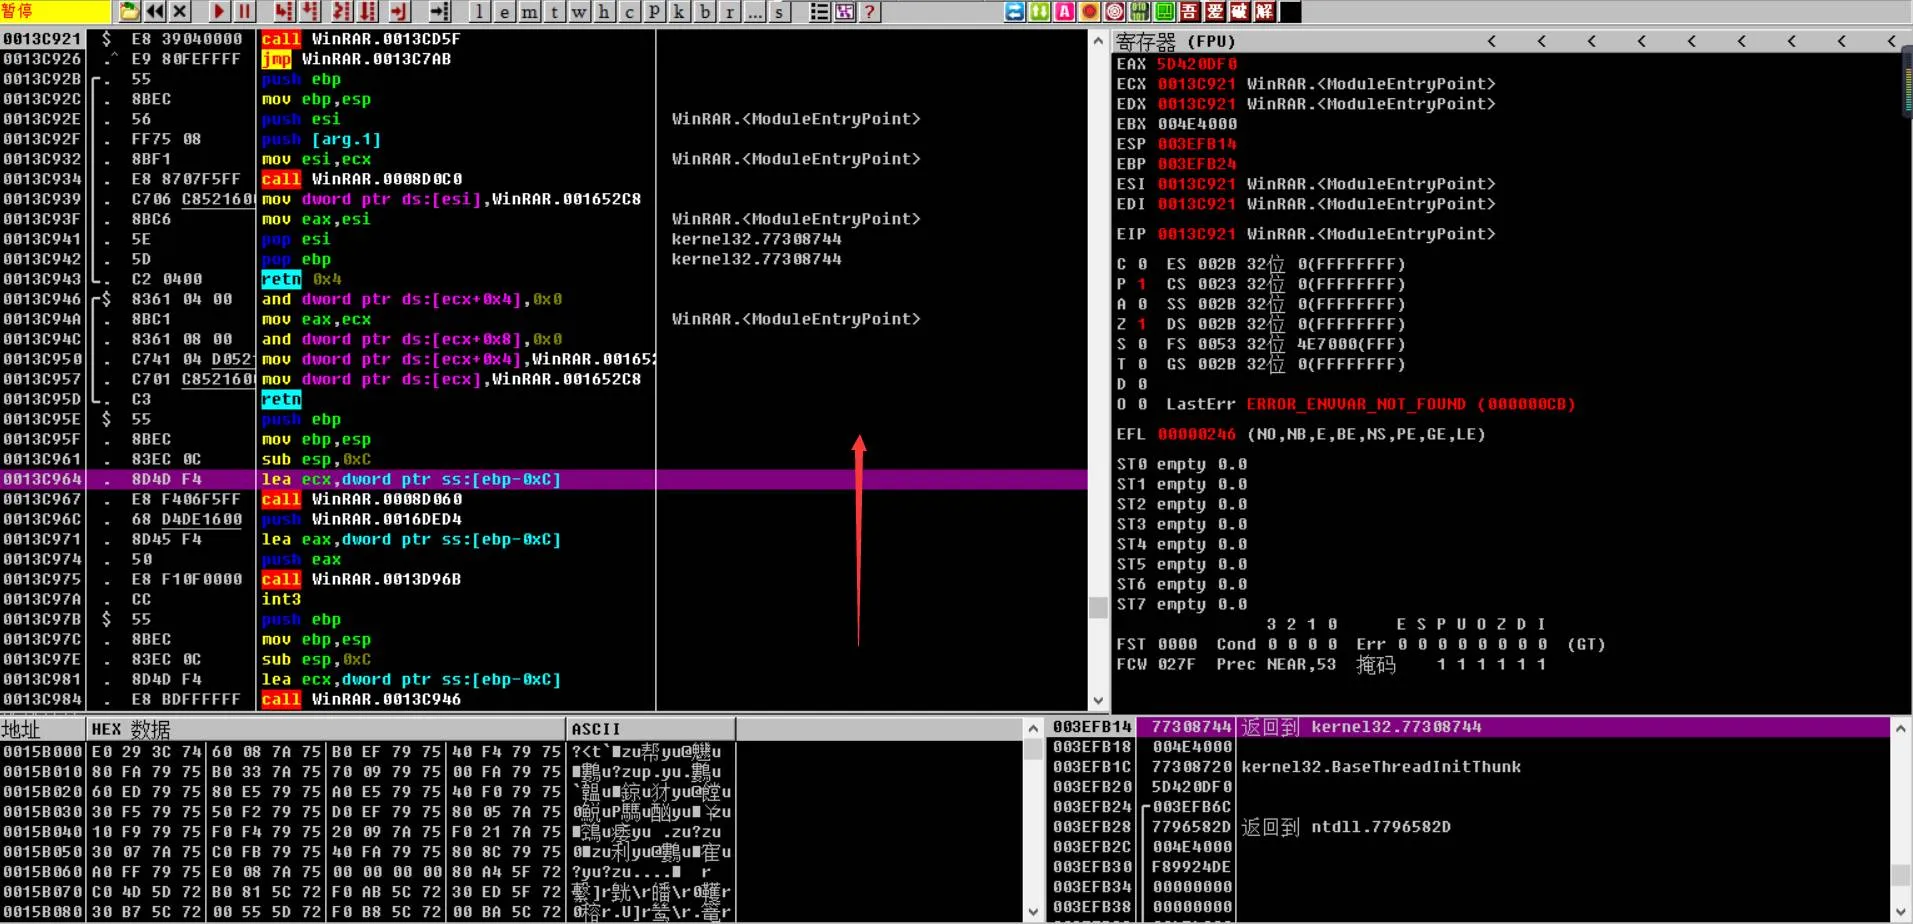Image resolution: width=1913 pixels, height=924 pixels.
Task: Close the debugged program with the X icon
Action: click(180, 12)
